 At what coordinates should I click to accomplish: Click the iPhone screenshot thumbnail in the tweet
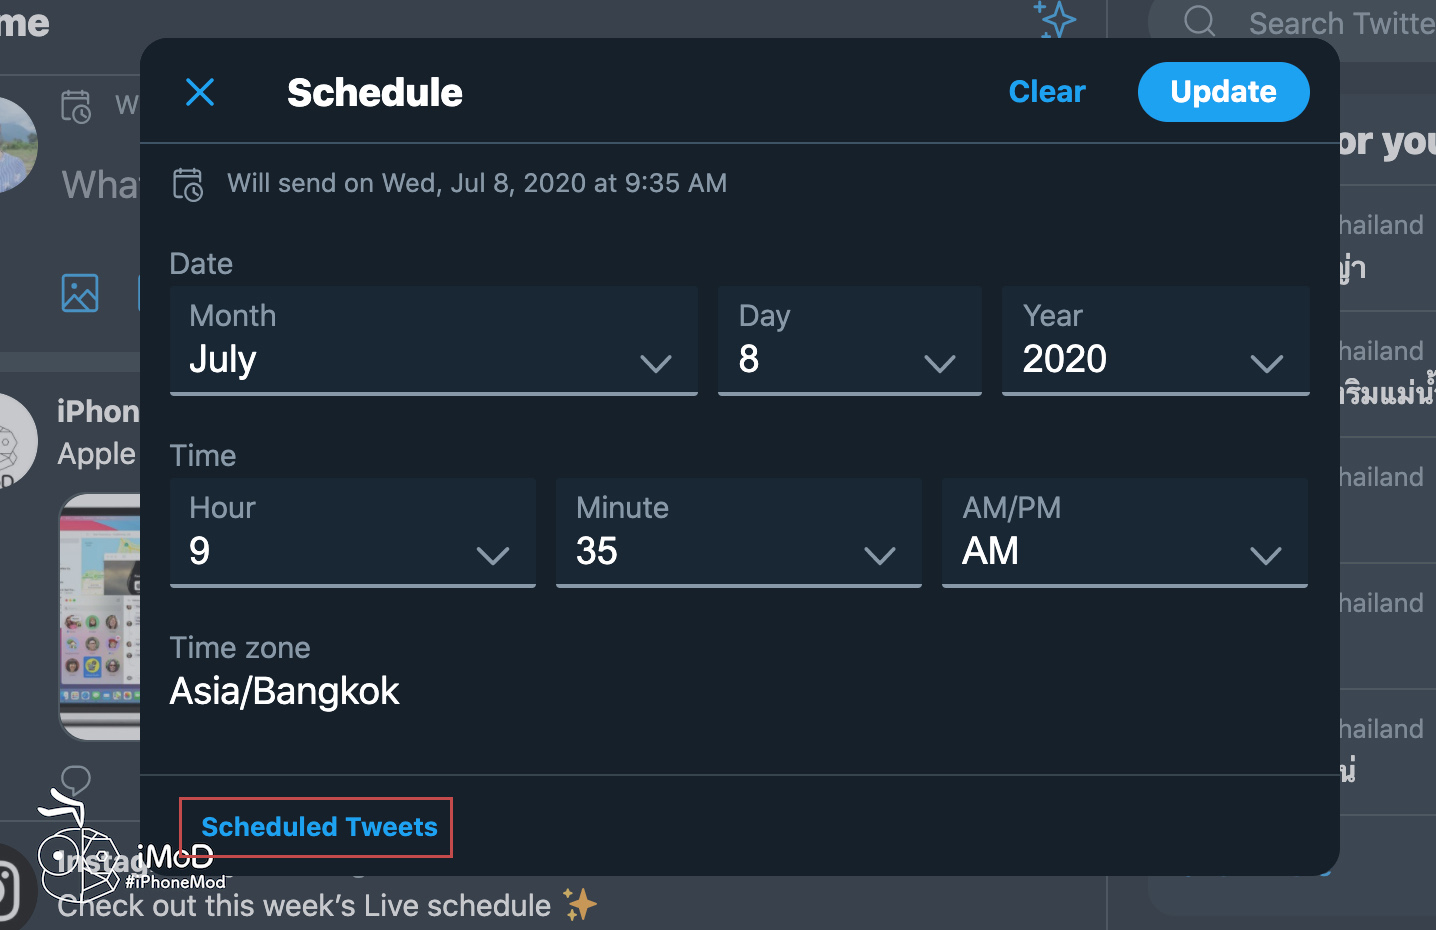click(100, 616)
